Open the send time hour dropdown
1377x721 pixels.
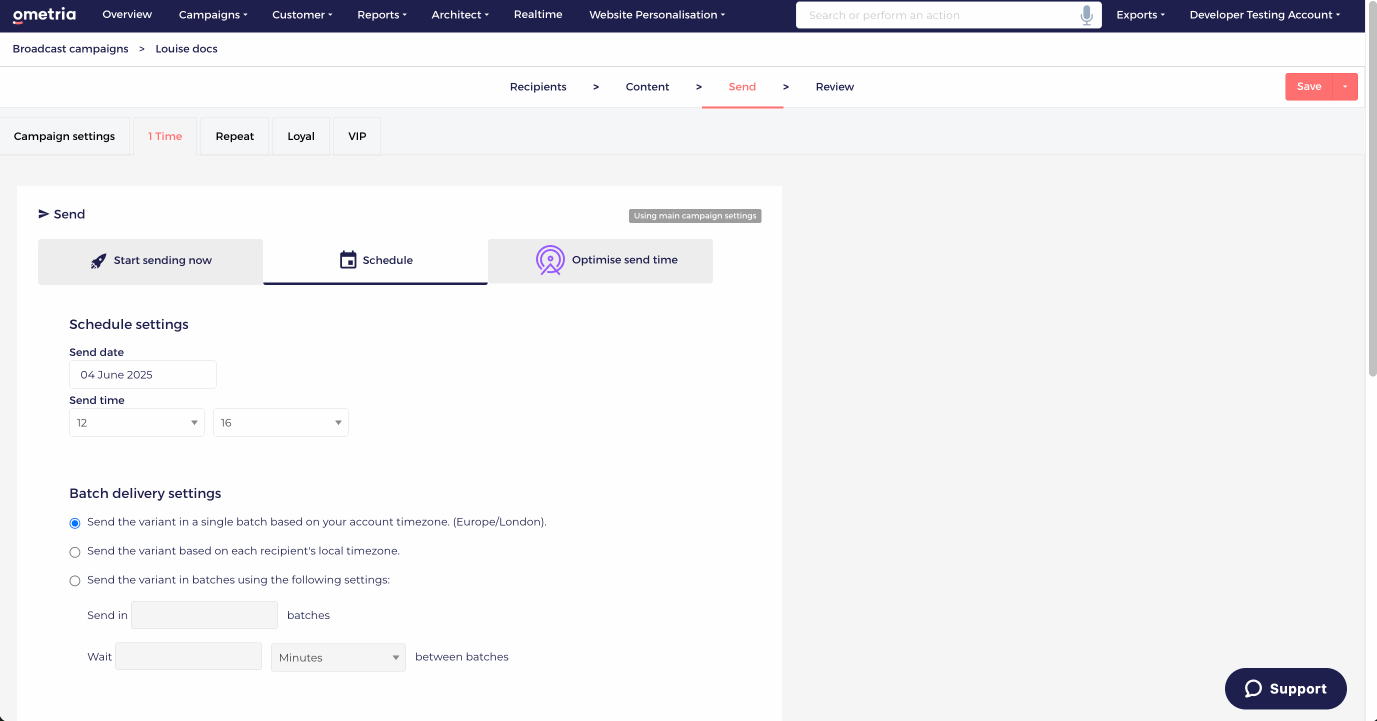[137, 423]
